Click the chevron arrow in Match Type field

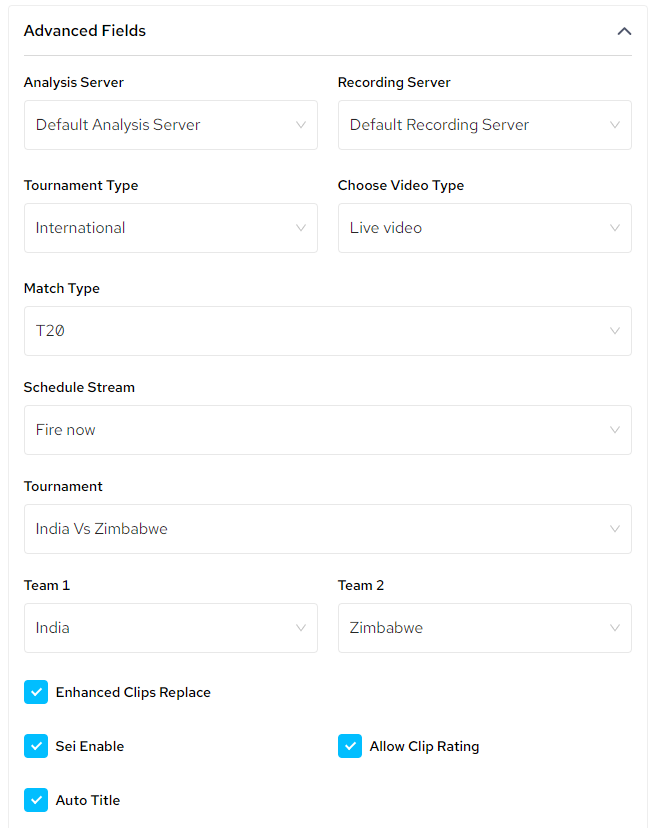coord(615,331)
